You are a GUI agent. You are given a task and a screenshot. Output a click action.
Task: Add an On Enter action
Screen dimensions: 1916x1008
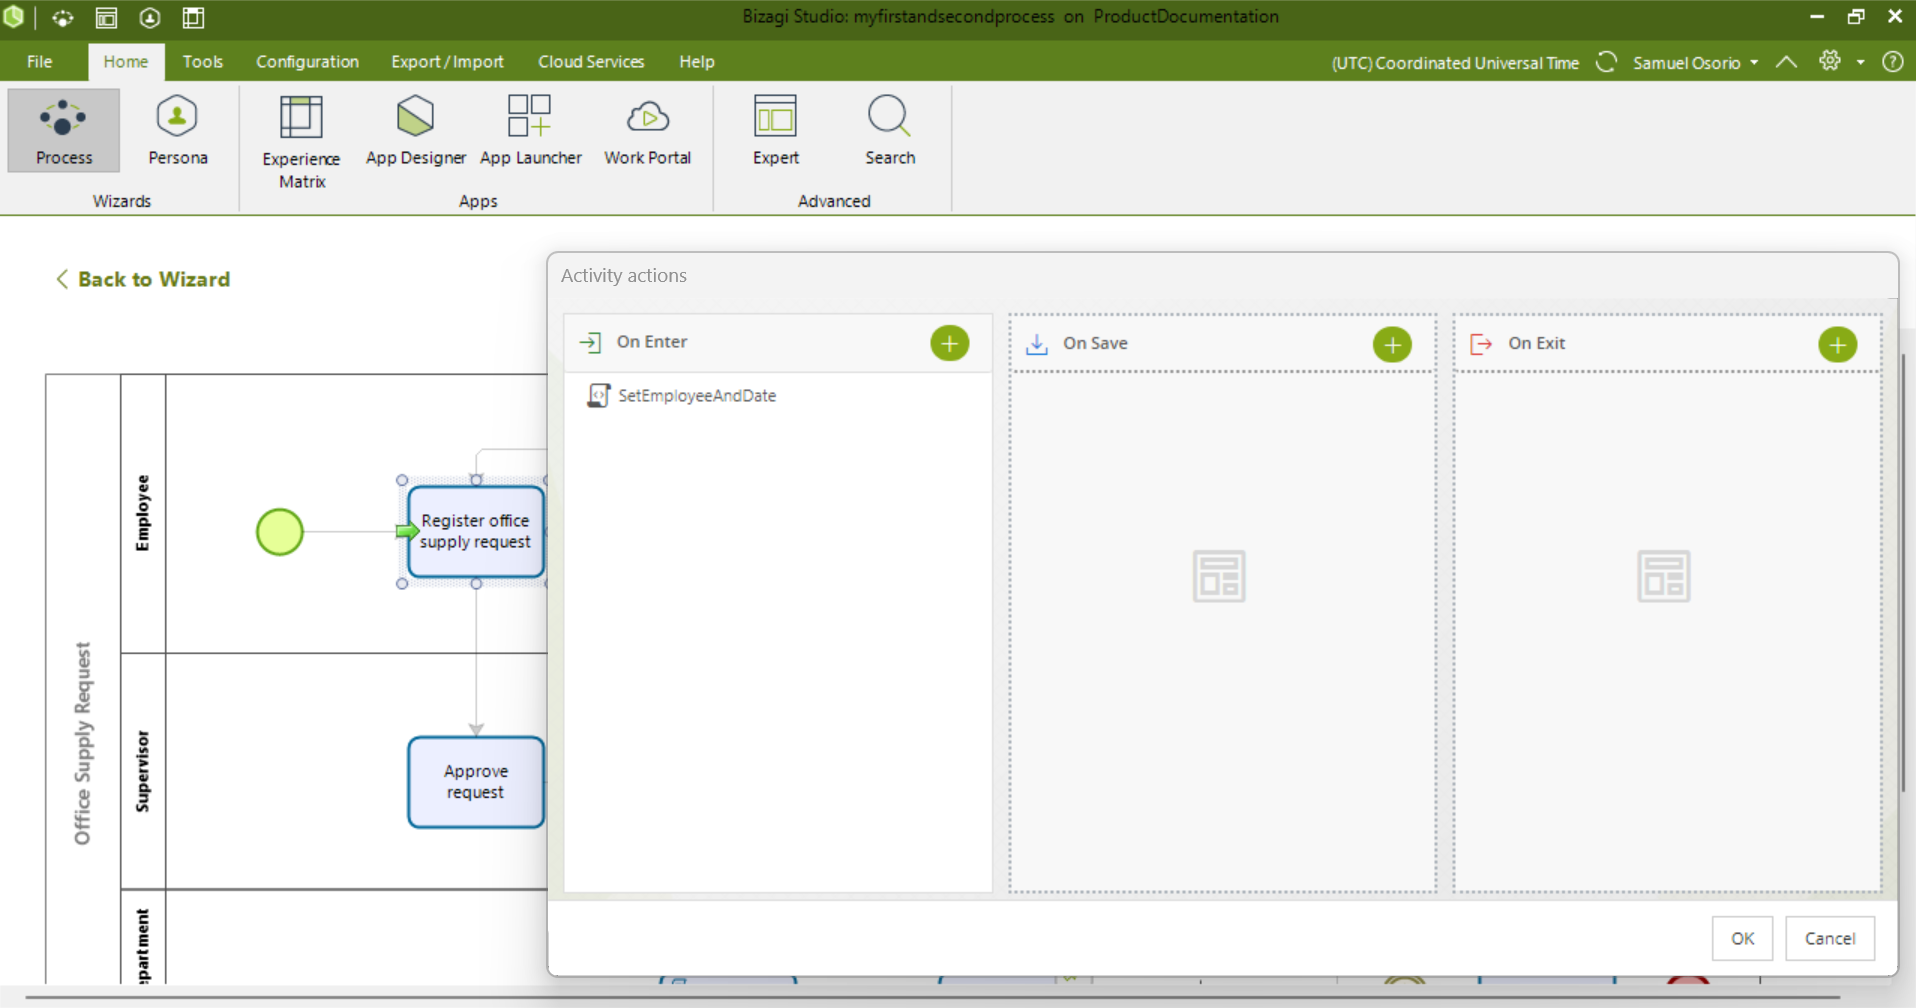coord(949,343)
